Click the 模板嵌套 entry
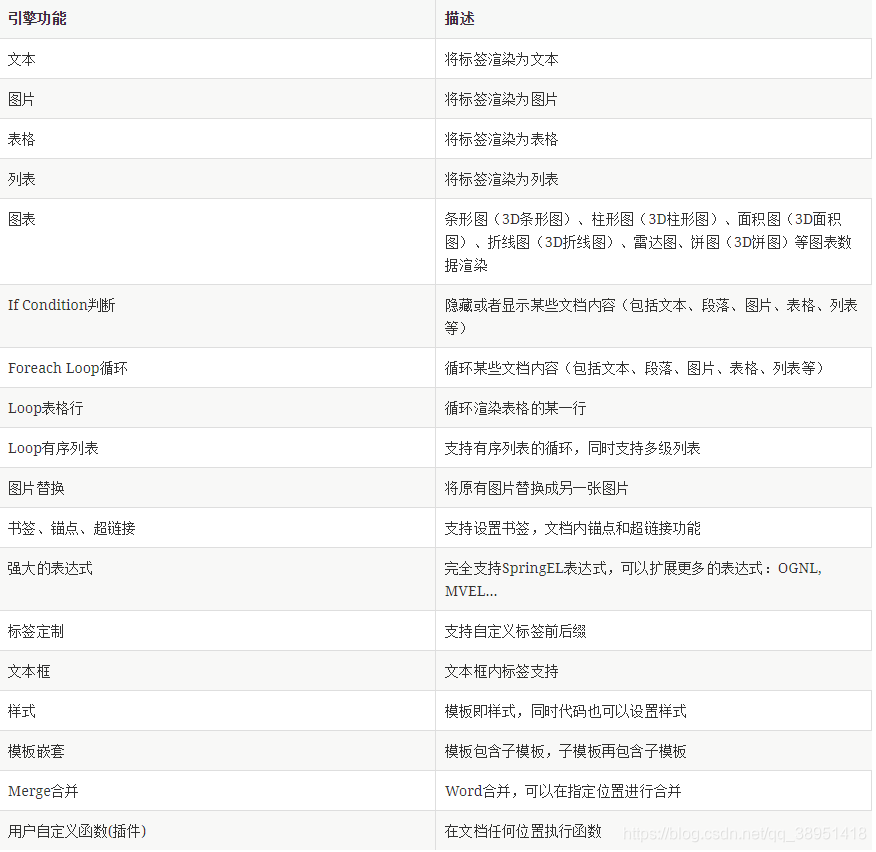This screenshot has width=876, height=852. (33, 751)
